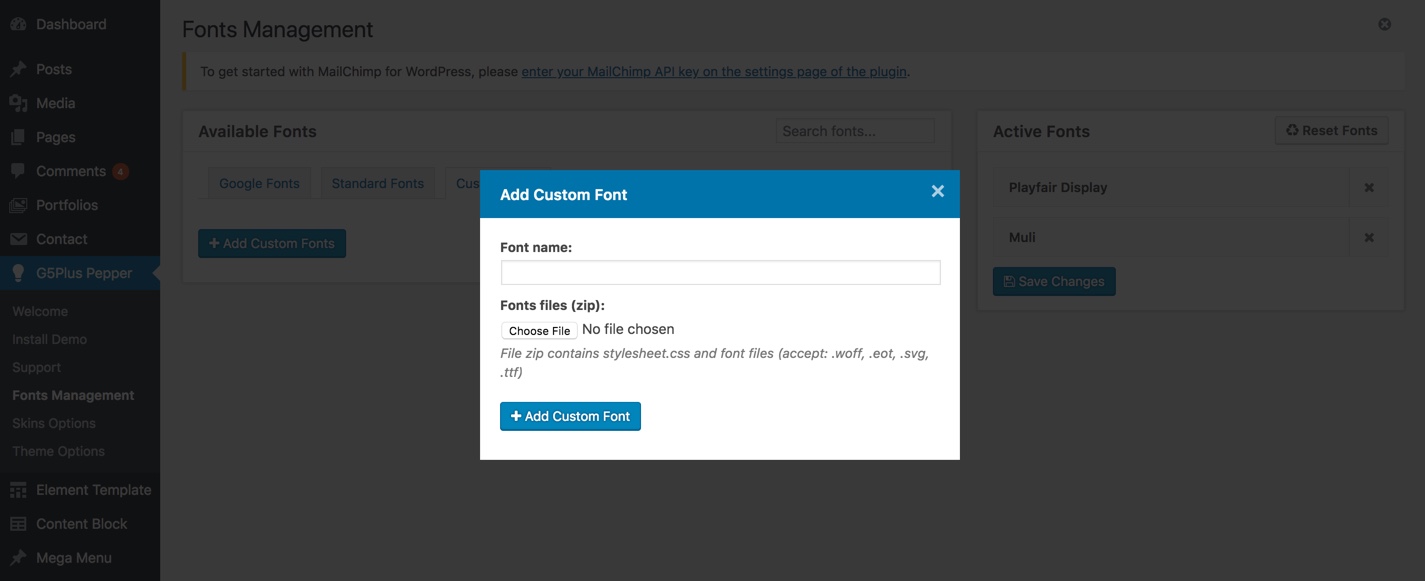
Task: Click the Element Template icon
Action: [x=18, y=490]
